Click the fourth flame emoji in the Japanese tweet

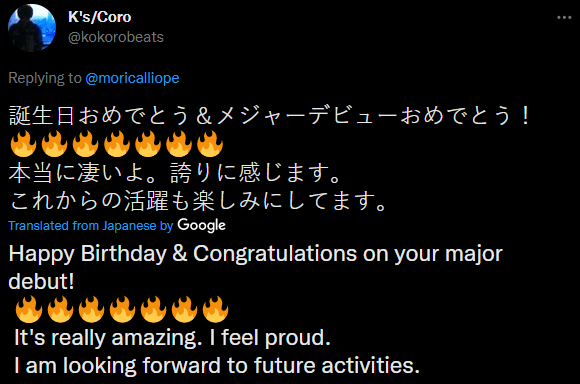pos(117,144)
